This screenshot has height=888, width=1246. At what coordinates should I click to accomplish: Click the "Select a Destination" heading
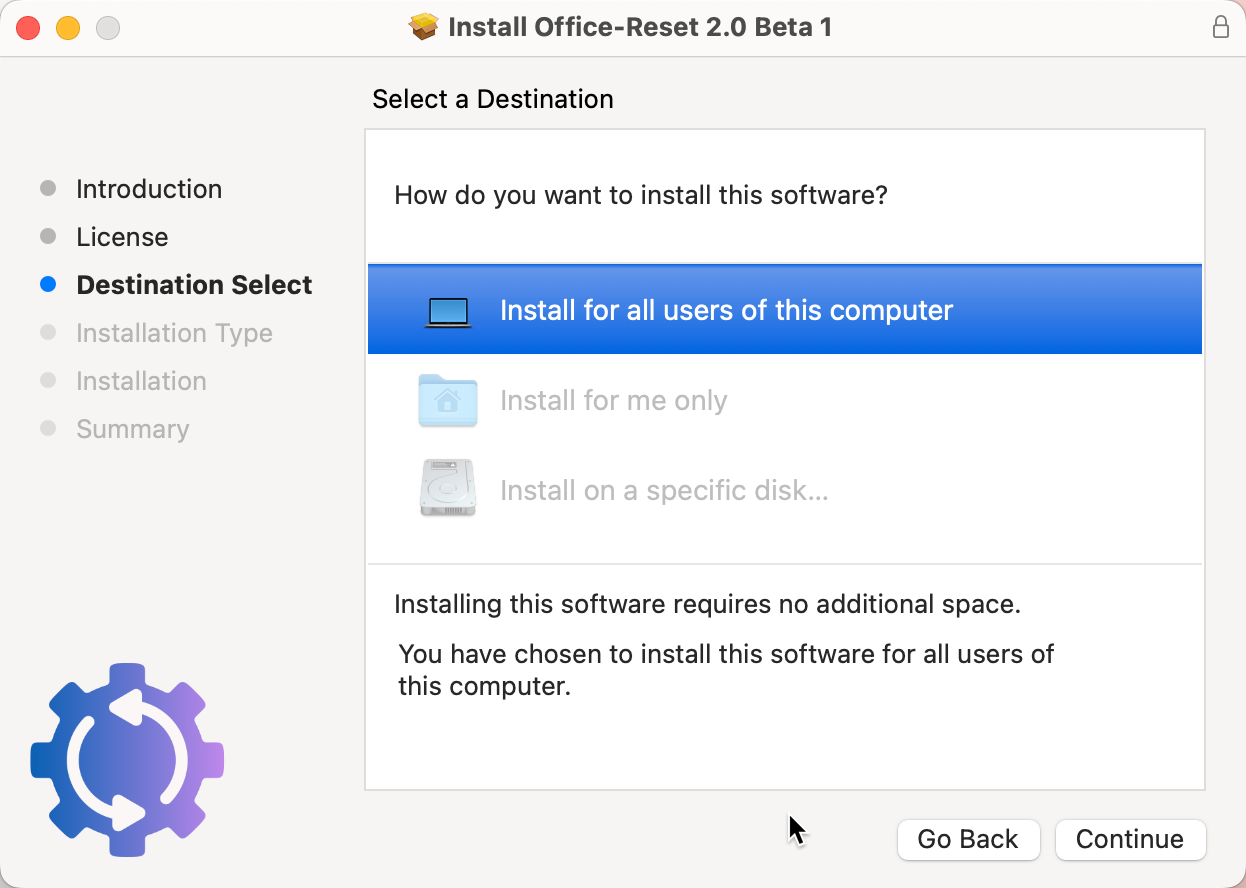pos(492,99)
